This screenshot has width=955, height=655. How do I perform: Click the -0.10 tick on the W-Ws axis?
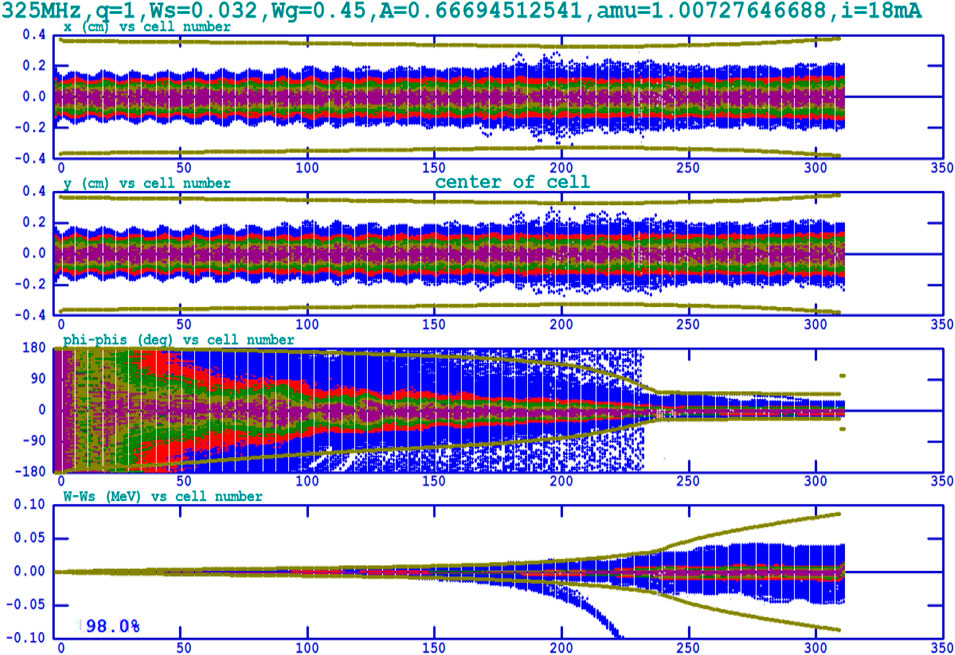pyautogui.click(x=26, y=638)
